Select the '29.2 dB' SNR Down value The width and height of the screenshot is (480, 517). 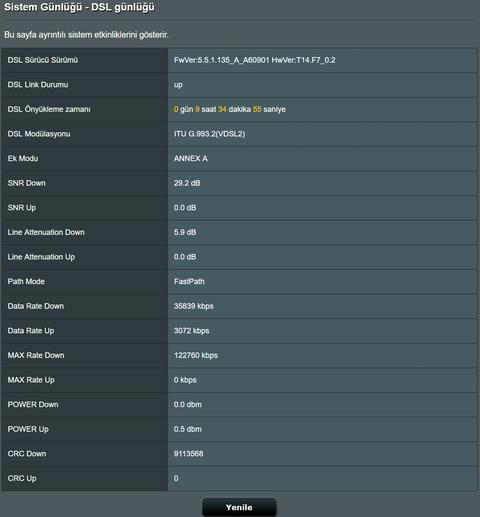click(x=187, y=183)
